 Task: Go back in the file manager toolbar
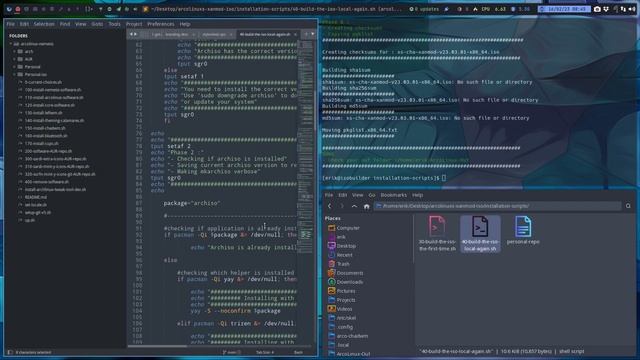coord(330,206)
